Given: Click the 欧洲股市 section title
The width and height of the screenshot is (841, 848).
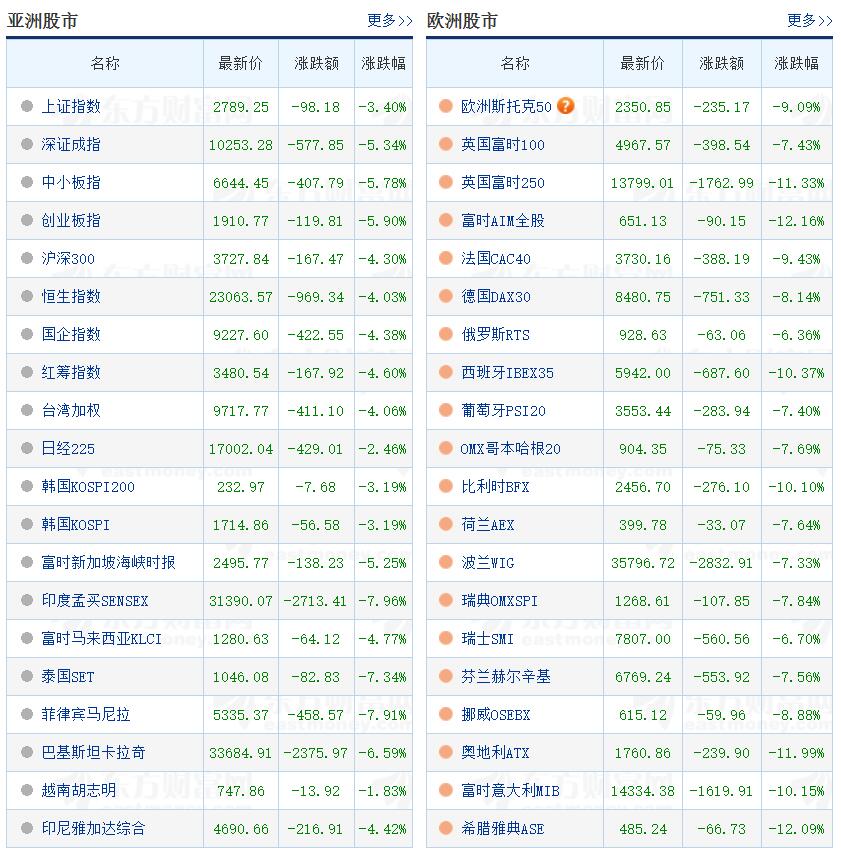Looking at the screenshot, I should click(462, 21).
